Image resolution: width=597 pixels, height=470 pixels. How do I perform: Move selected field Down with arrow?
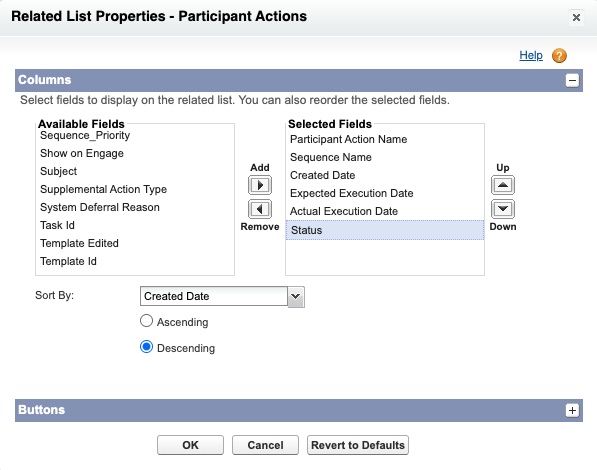503,209
